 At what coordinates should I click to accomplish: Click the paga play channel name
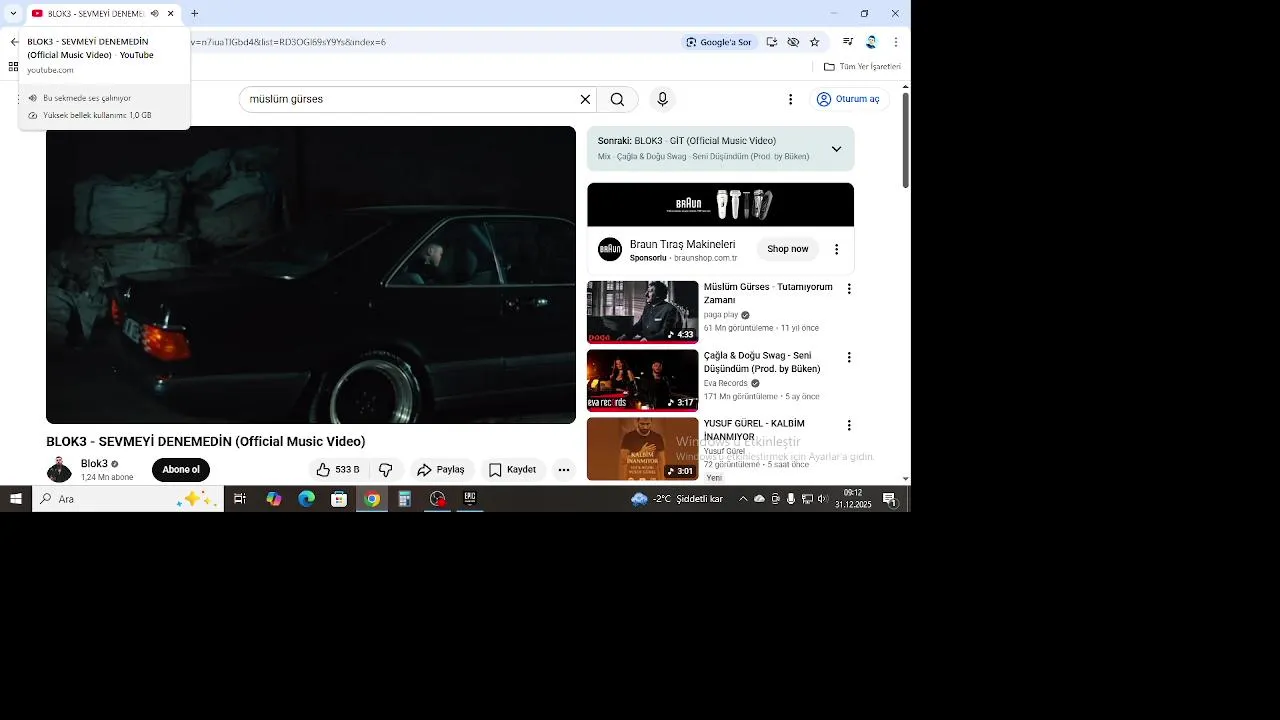point(721,315)
